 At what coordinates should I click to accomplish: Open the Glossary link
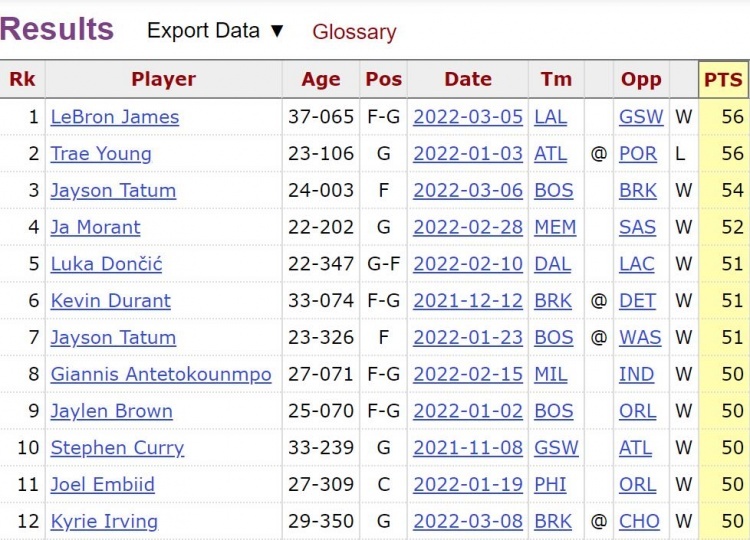[x=354, y=32]
